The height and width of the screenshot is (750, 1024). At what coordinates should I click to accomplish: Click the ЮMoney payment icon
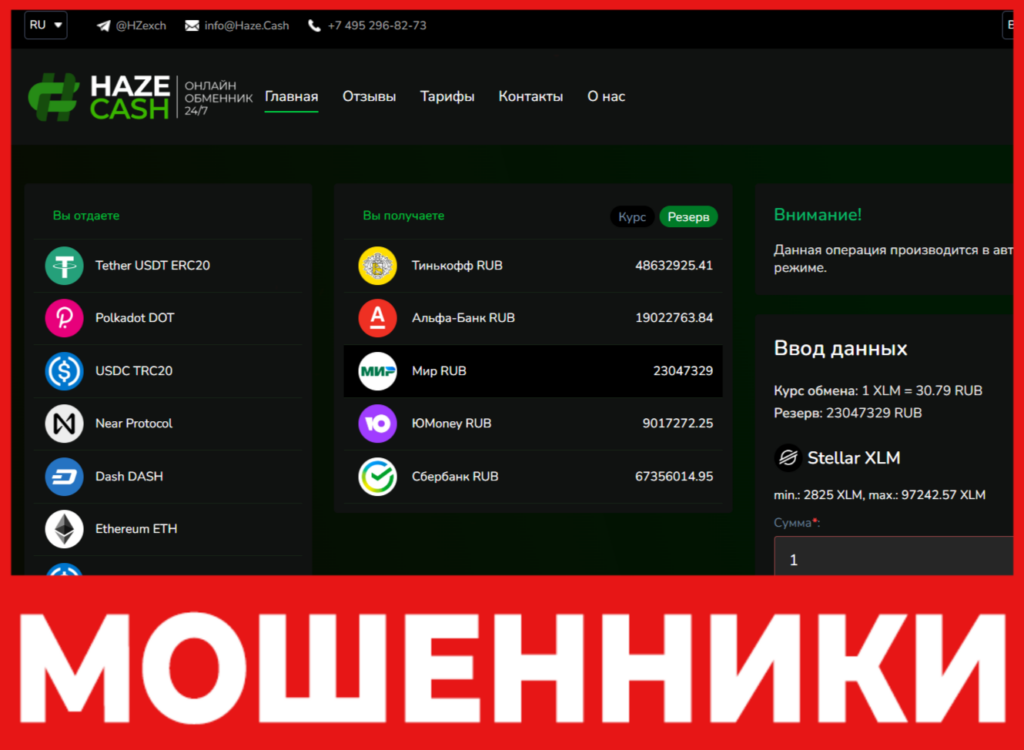pyautogui.click(x=377, y=423)
